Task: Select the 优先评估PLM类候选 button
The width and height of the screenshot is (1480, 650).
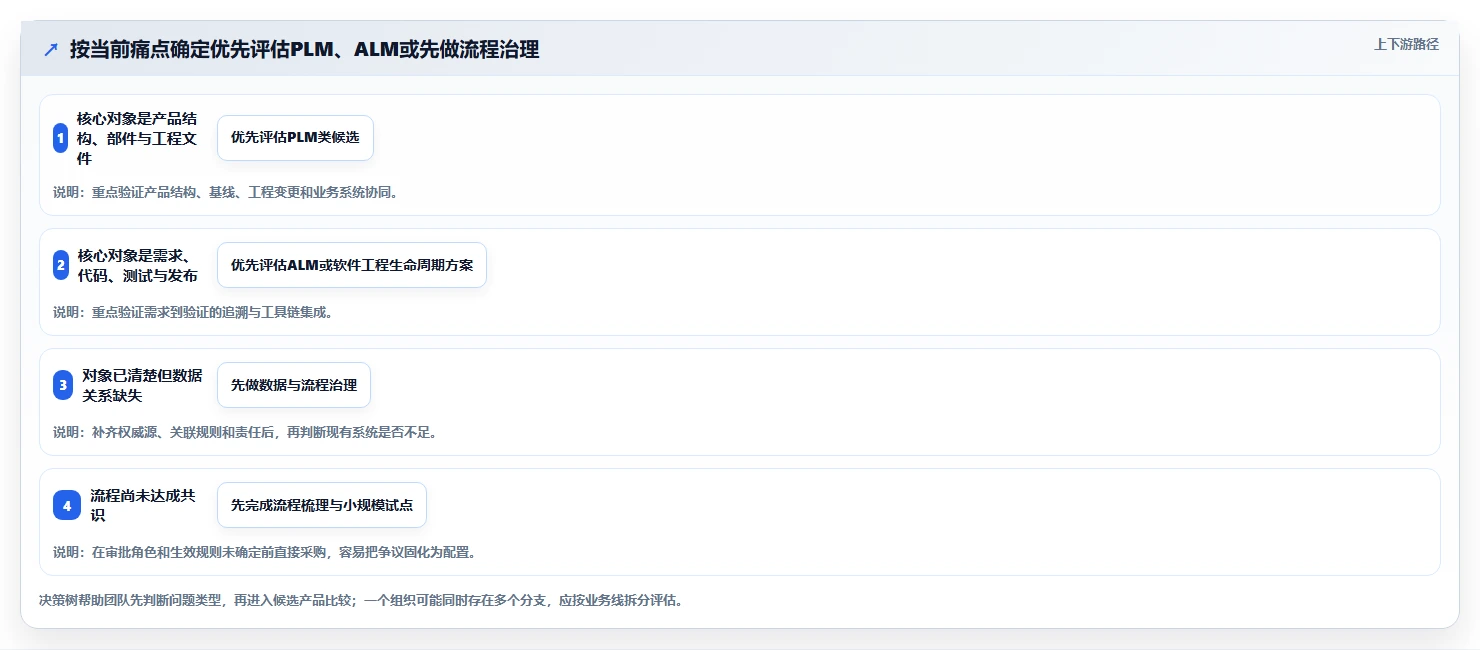Action: (295, 138)
